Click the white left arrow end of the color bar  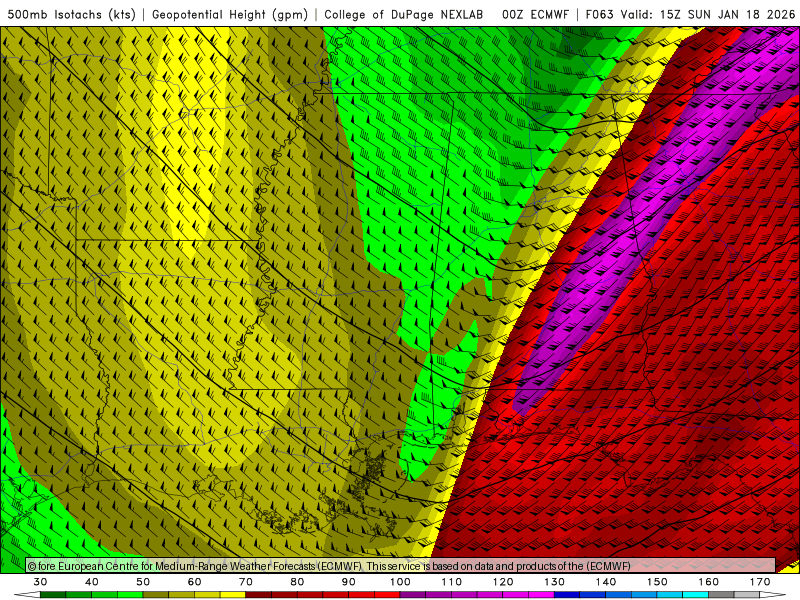[x=27, y=595]
